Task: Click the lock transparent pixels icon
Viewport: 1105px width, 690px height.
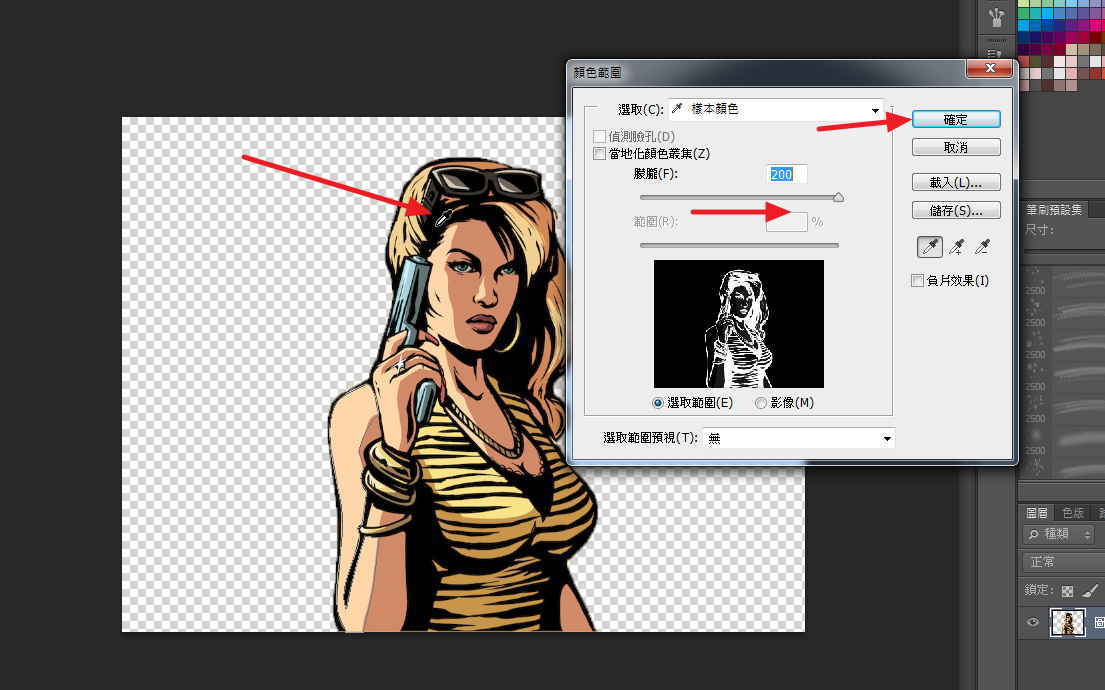Action: [1067, 591]
